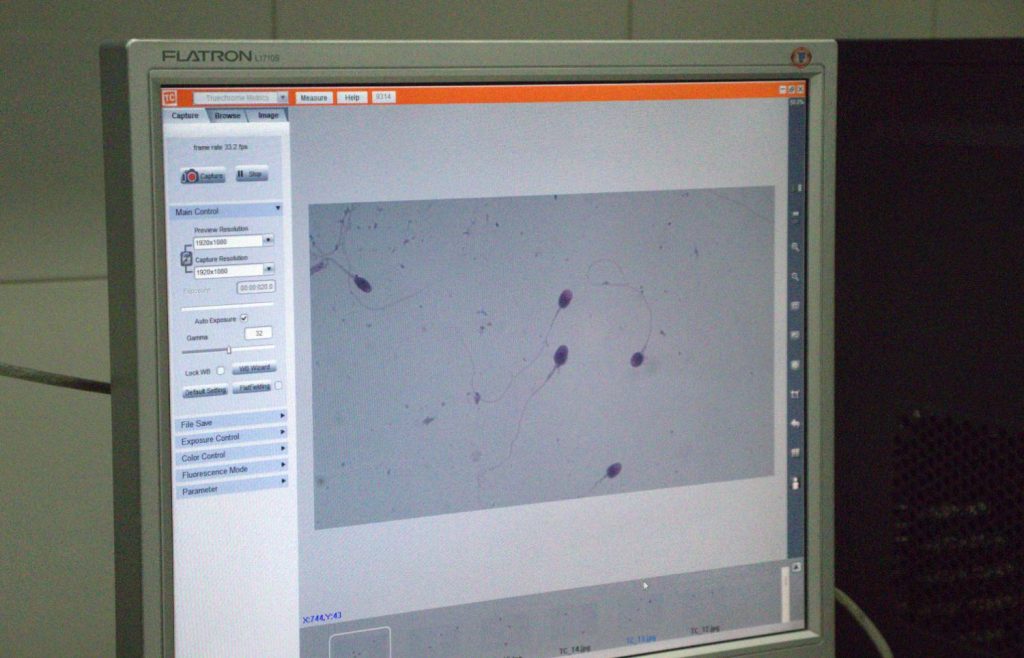The image size is (1024, 658).
Task: Toggle the checkbox beside FlatFielding
Action: tap(279, 385)
